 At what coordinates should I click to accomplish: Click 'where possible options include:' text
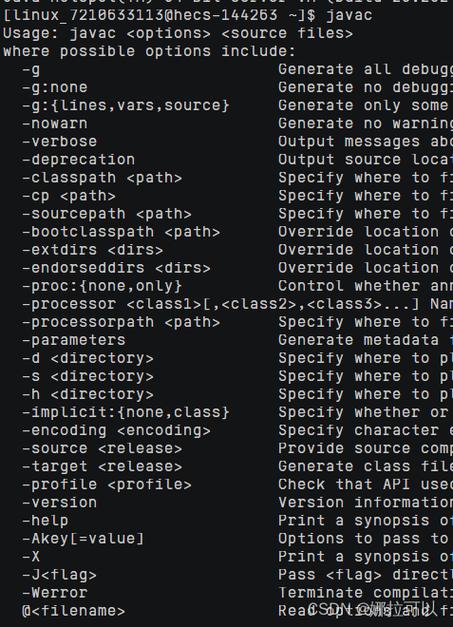click(x=149, y=51)
